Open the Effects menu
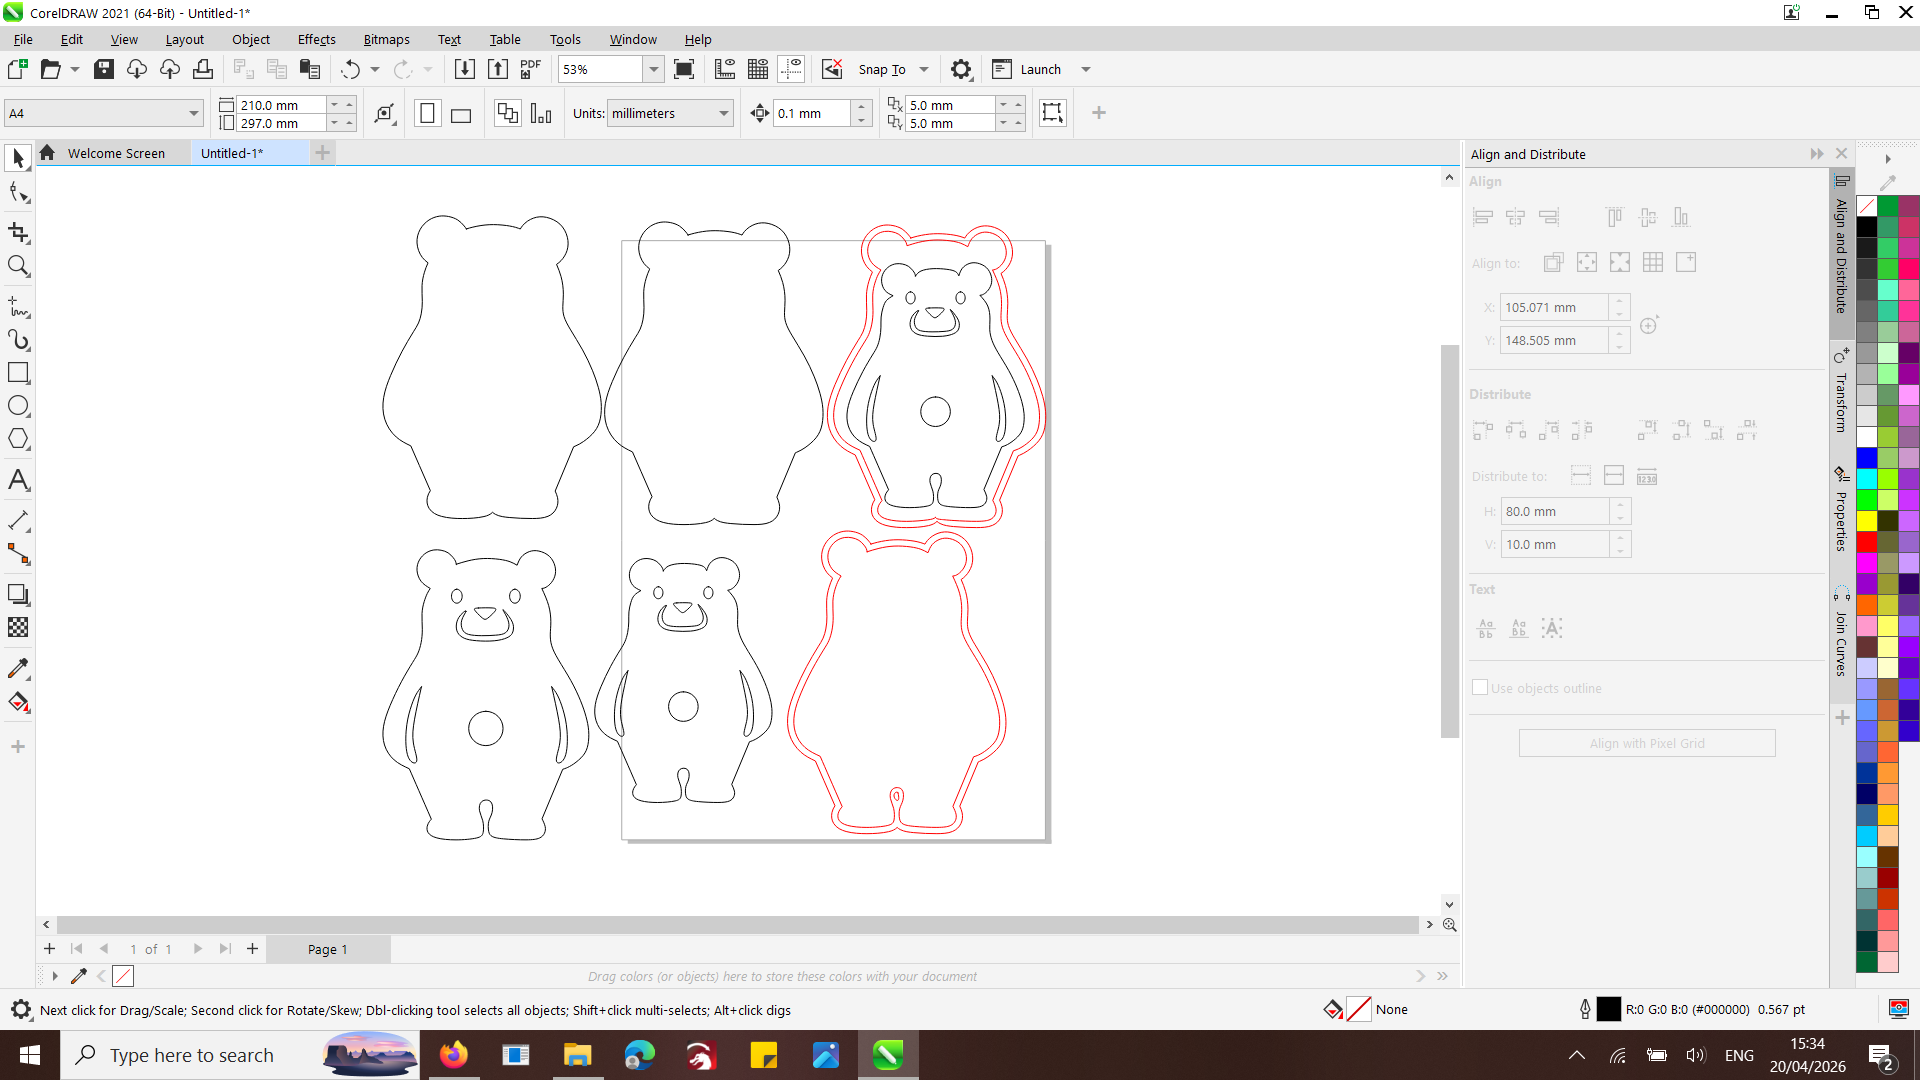 pos(316,39)
